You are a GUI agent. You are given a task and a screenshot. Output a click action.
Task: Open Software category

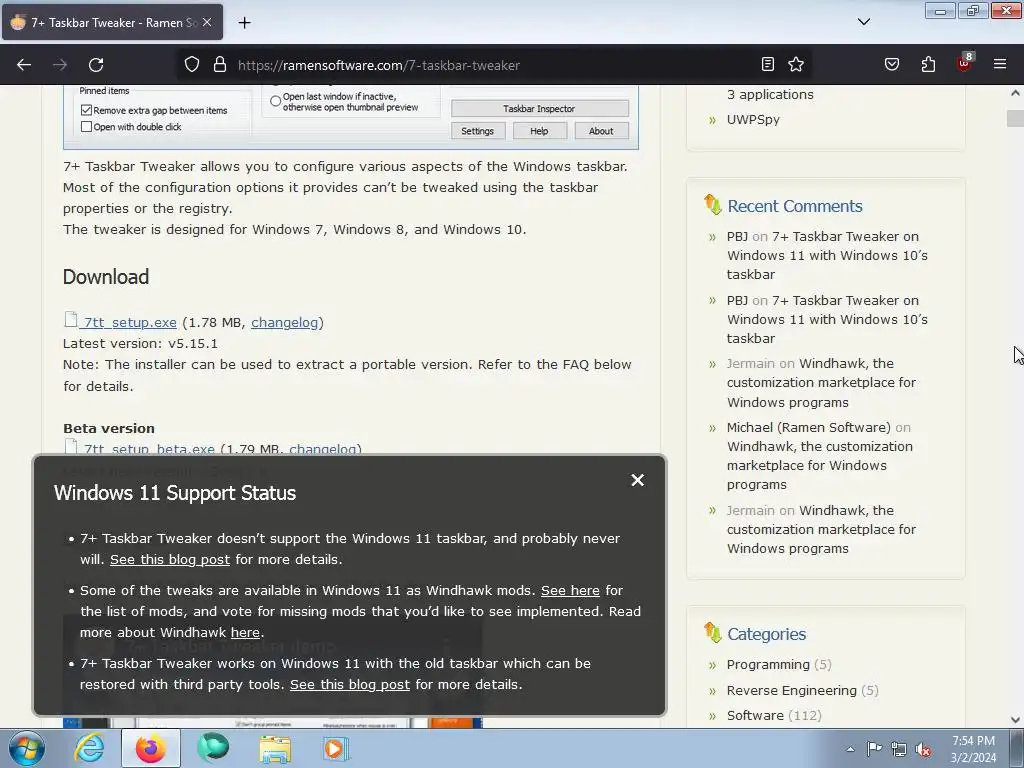(755, 716)
